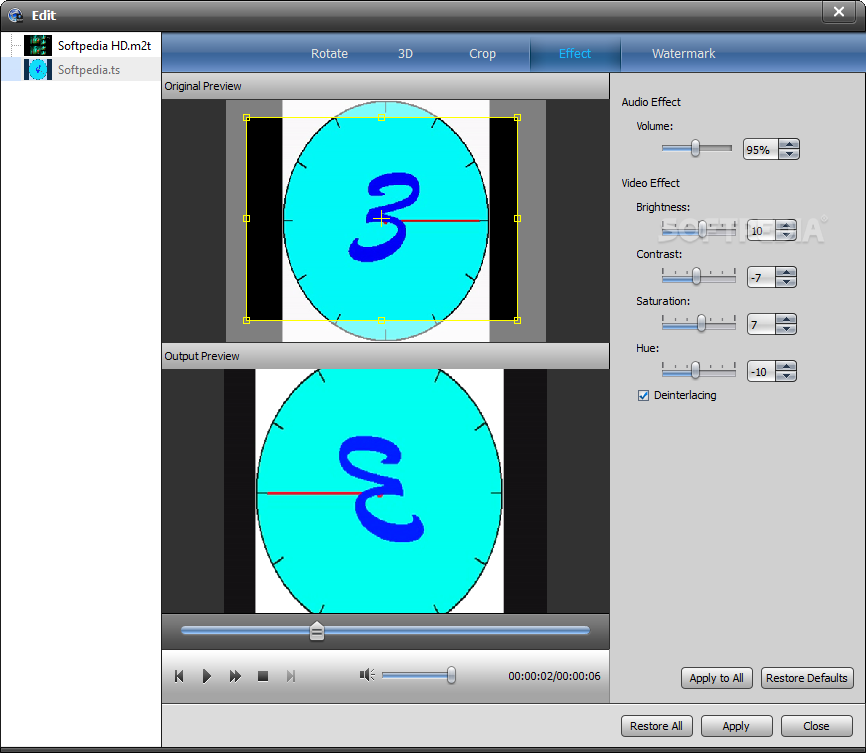Click Restore All button
Image resolution: width=866 pixels, height=753 pixels.
tap(656, 726)
